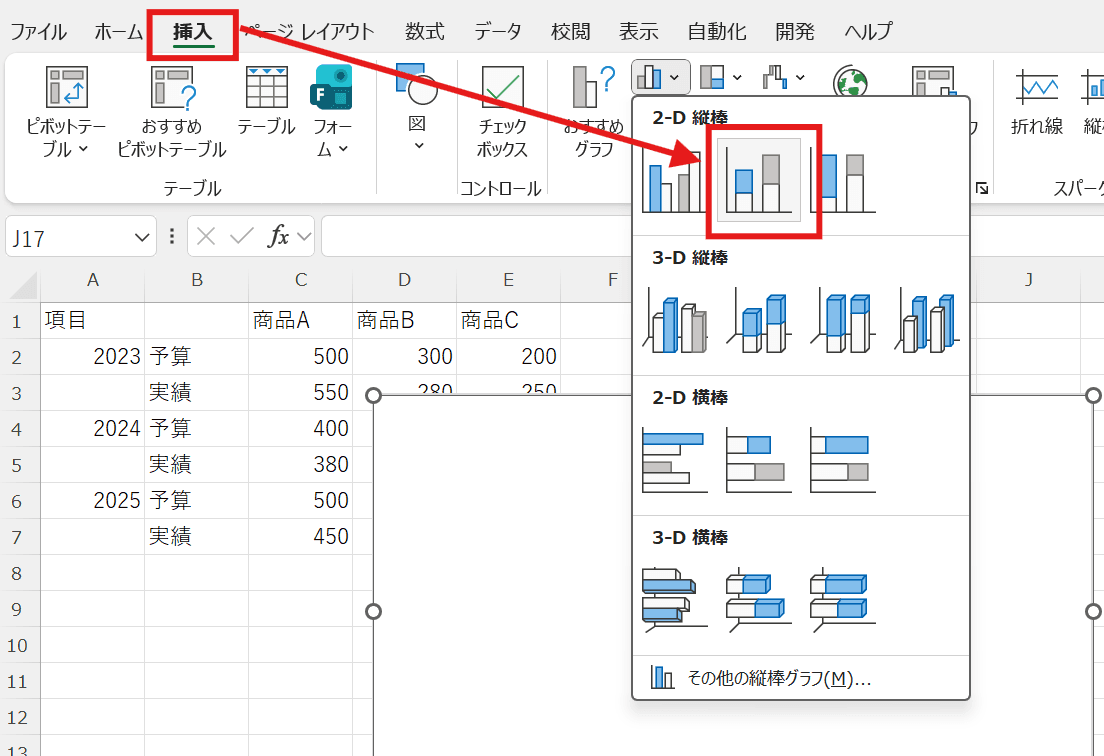The height and width of the screenshot is (756, 1104).
Task: Click the 折れ線 sparkline icon
Action: pos(1036,100)
